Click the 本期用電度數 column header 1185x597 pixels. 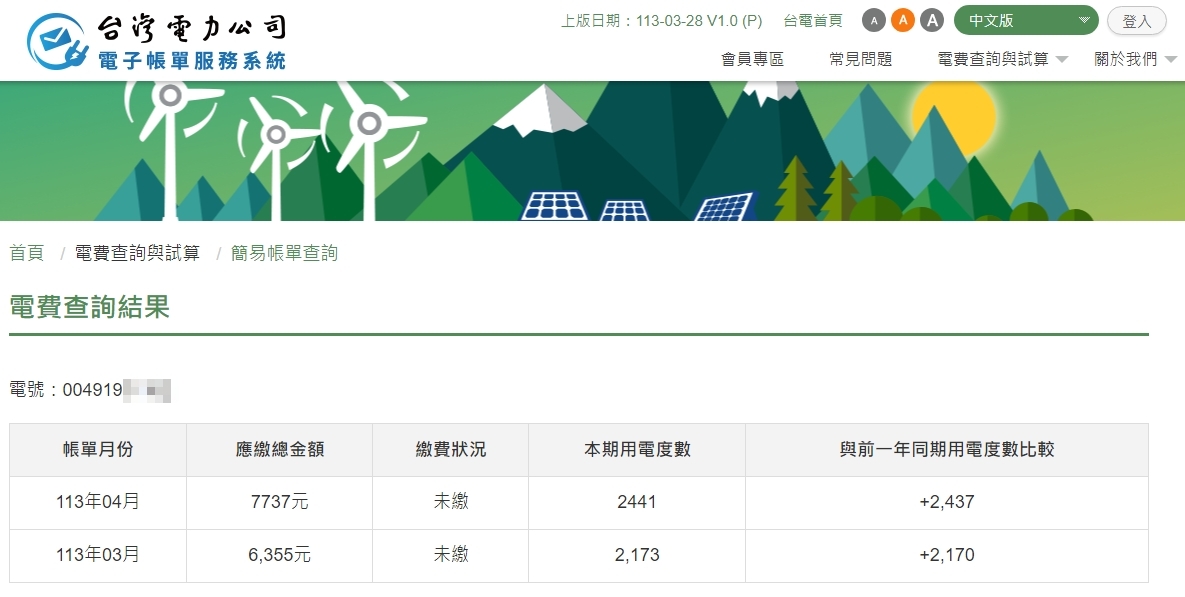pos(636,450)
